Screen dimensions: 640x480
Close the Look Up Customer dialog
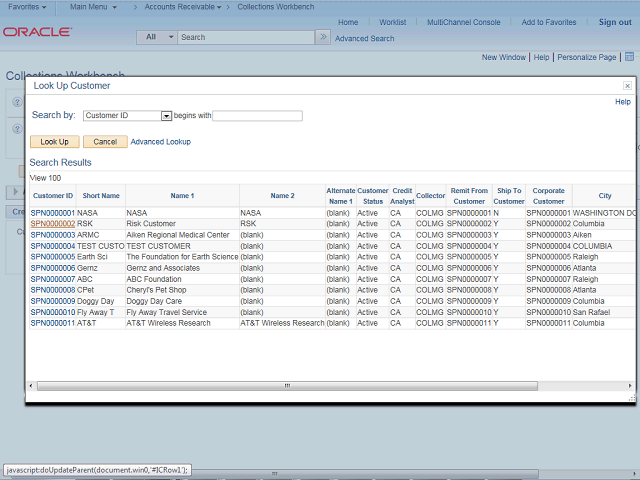(x=627, y=87)
